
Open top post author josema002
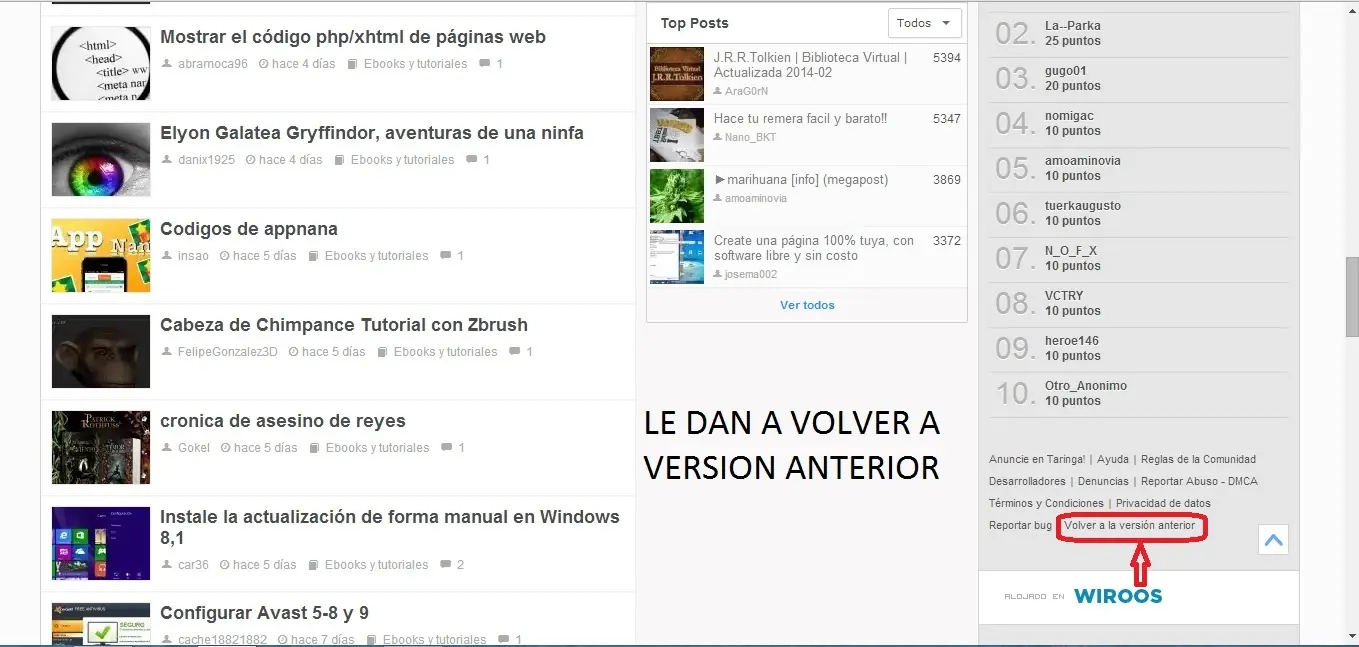pos(750,274)
